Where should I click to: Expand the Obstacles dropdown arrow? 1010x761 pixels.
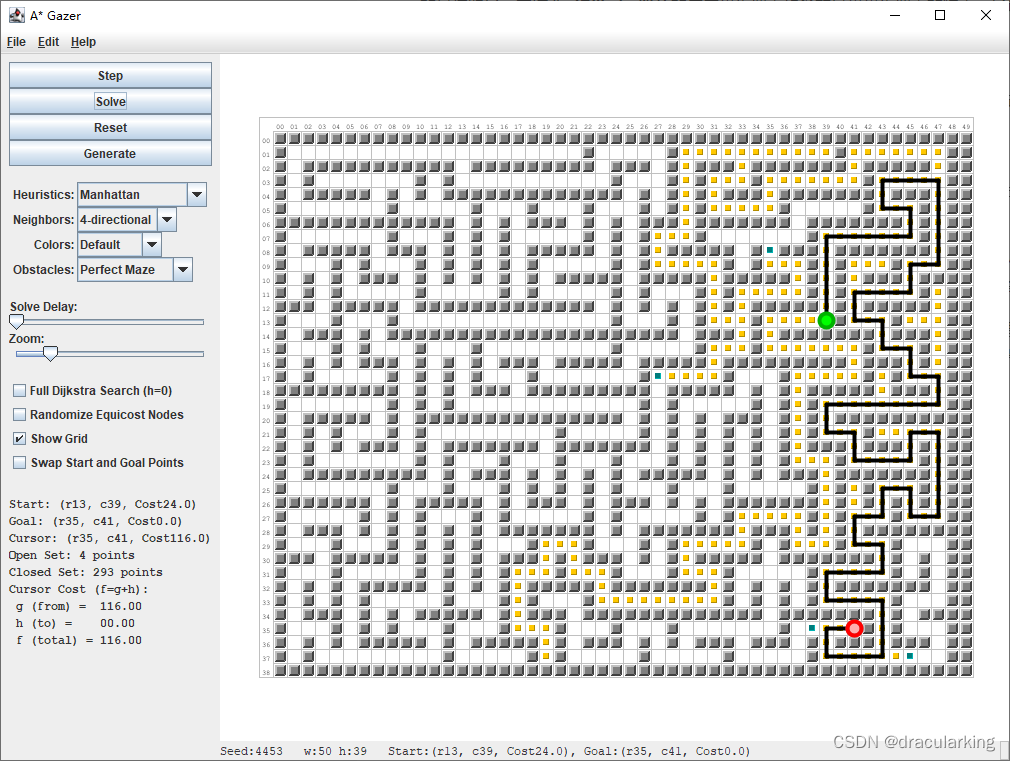[x=183, y=270]
